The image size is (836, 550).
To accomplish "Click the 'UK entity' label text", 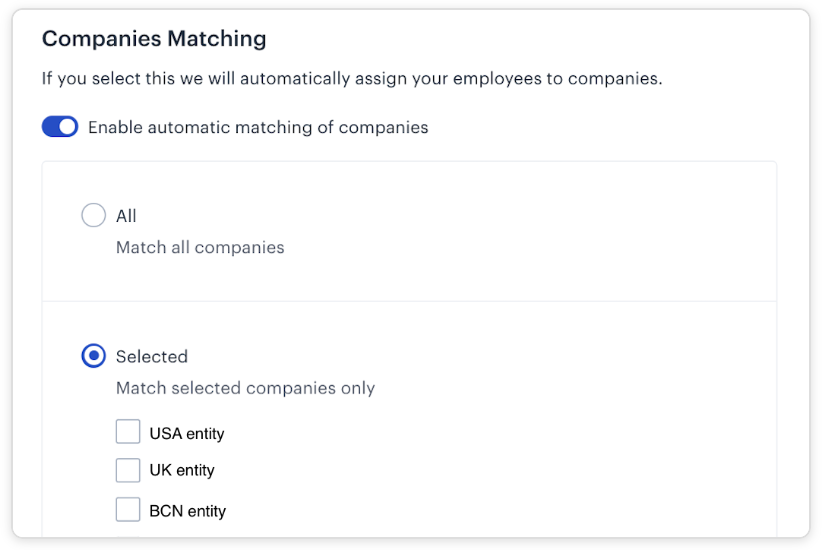I will 182,471.
